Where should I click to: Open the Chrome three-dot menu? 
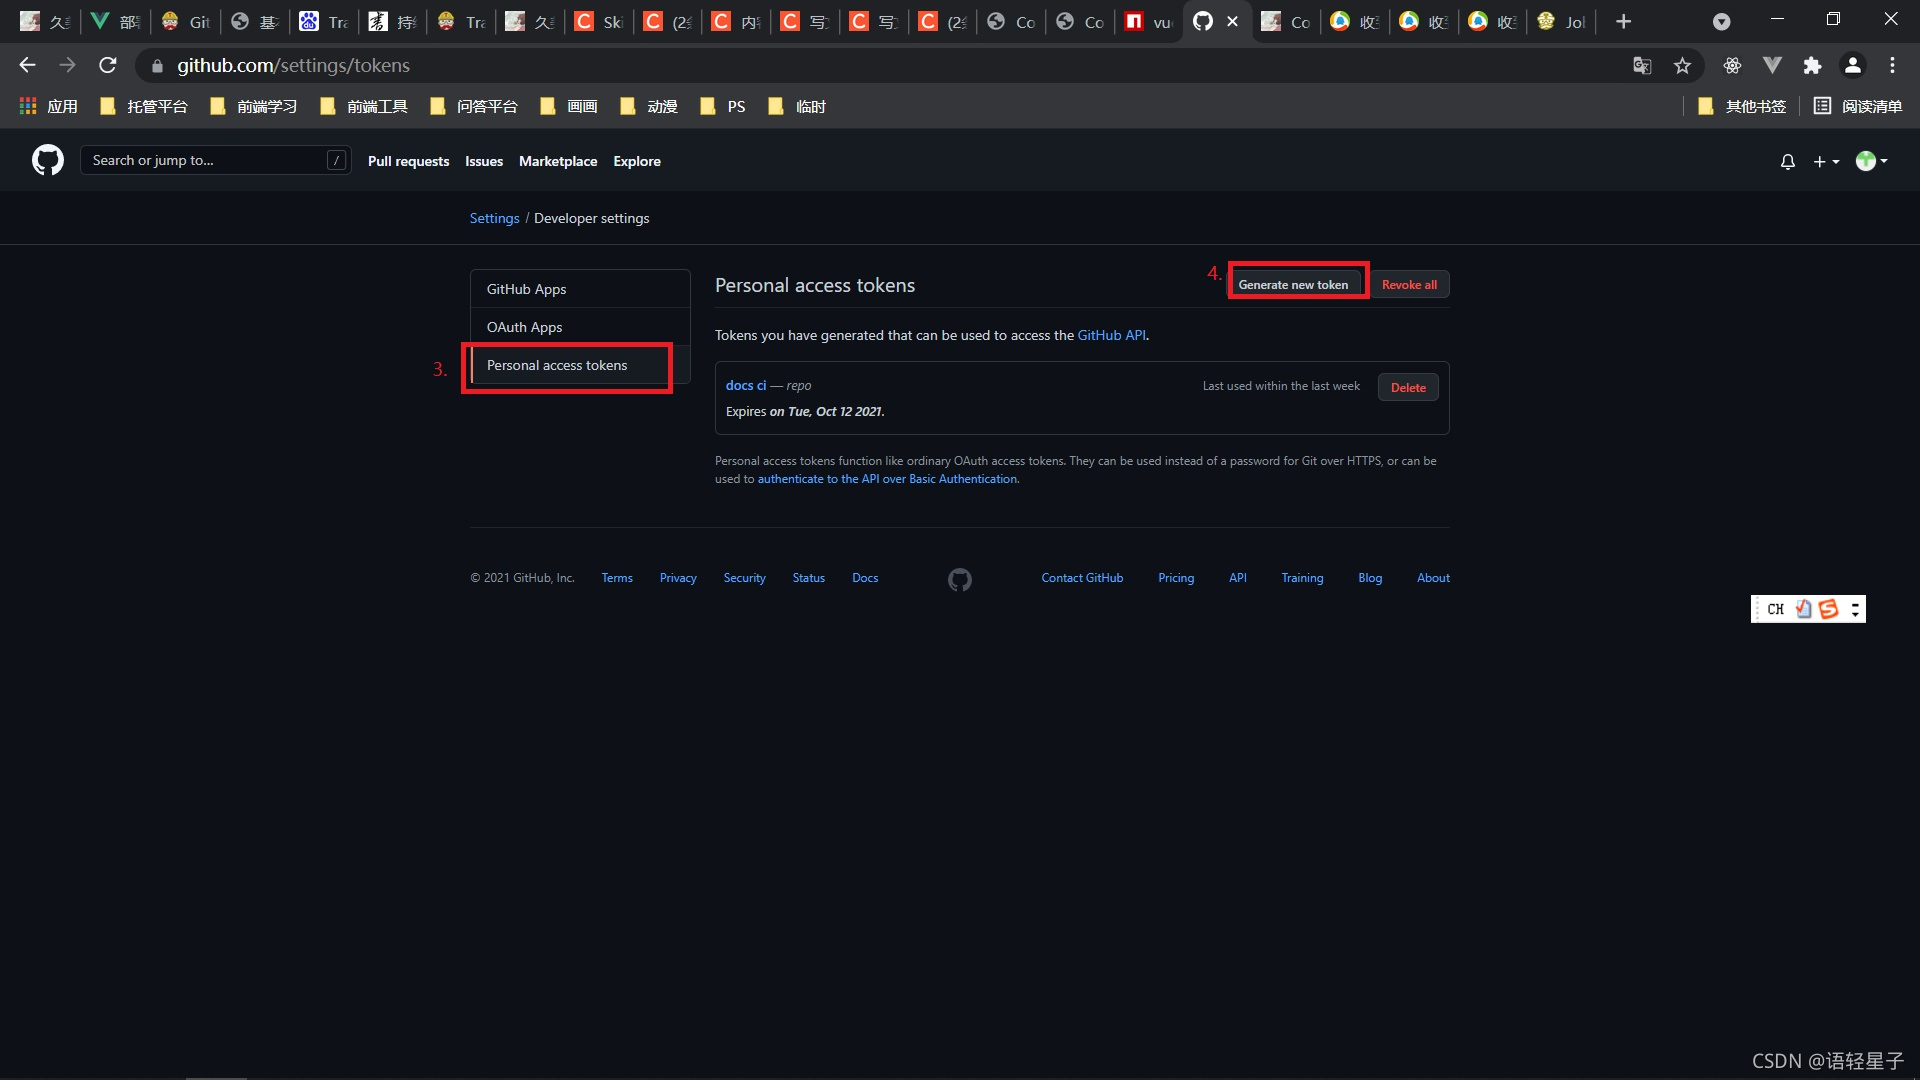pos(1892,66)
